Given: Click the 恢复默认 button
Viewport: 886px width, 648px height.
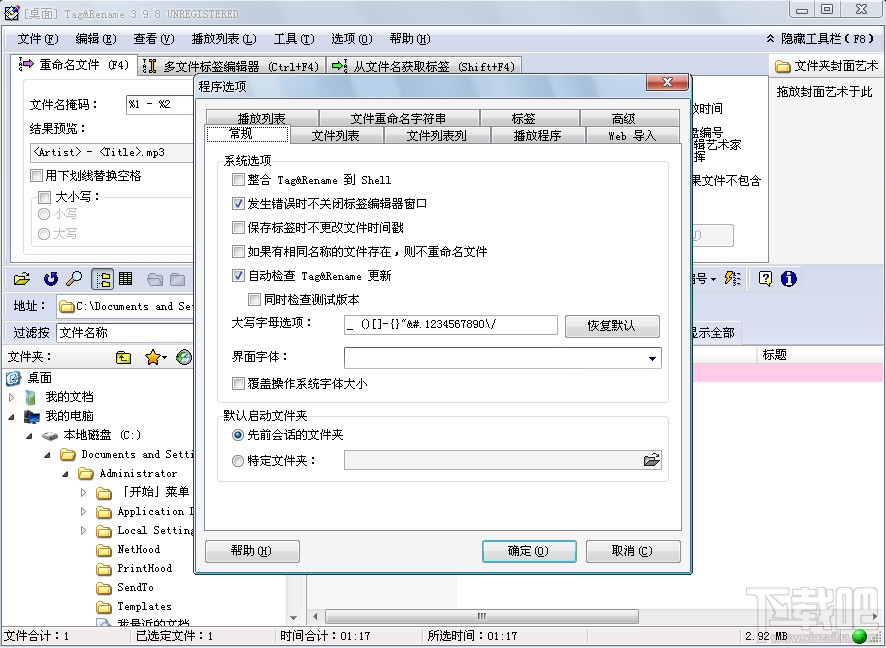Looking at the screenshot, I should pos(611,325).
